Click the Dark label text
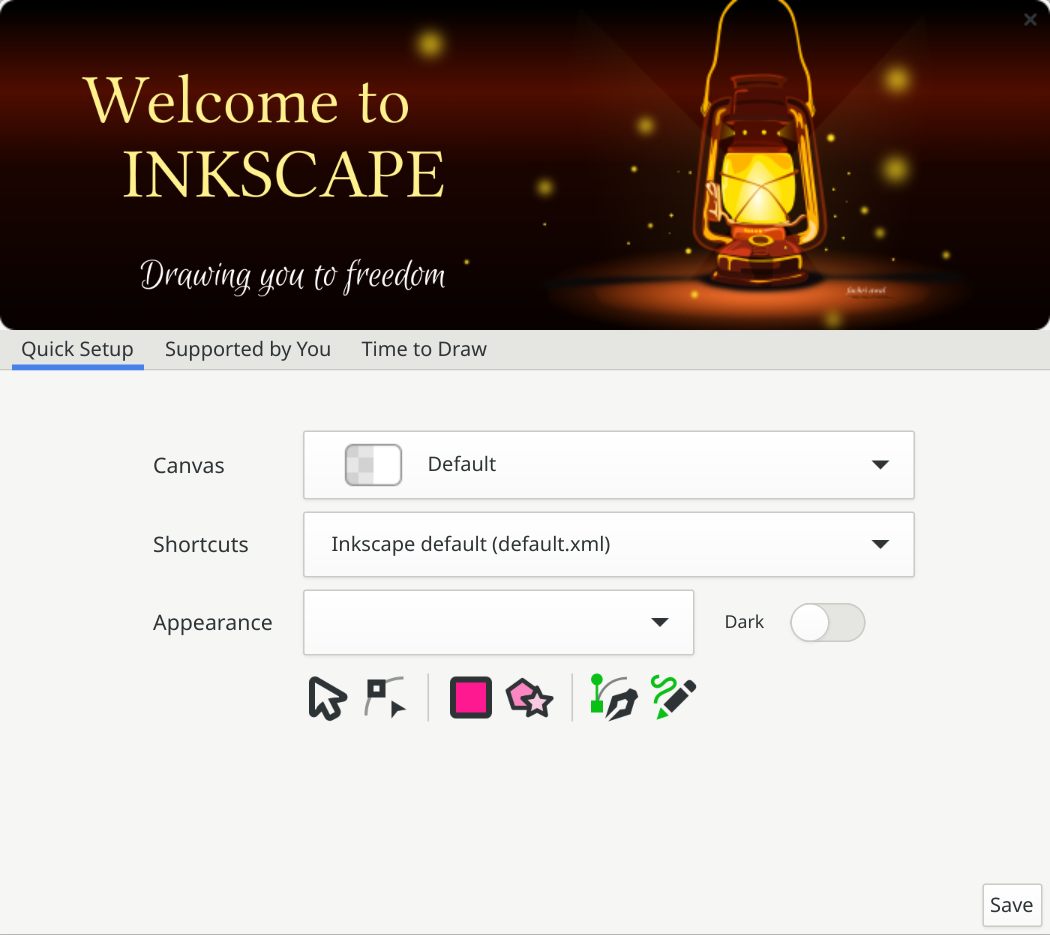Screen dimensions: 1050x935 pos(744,622)
